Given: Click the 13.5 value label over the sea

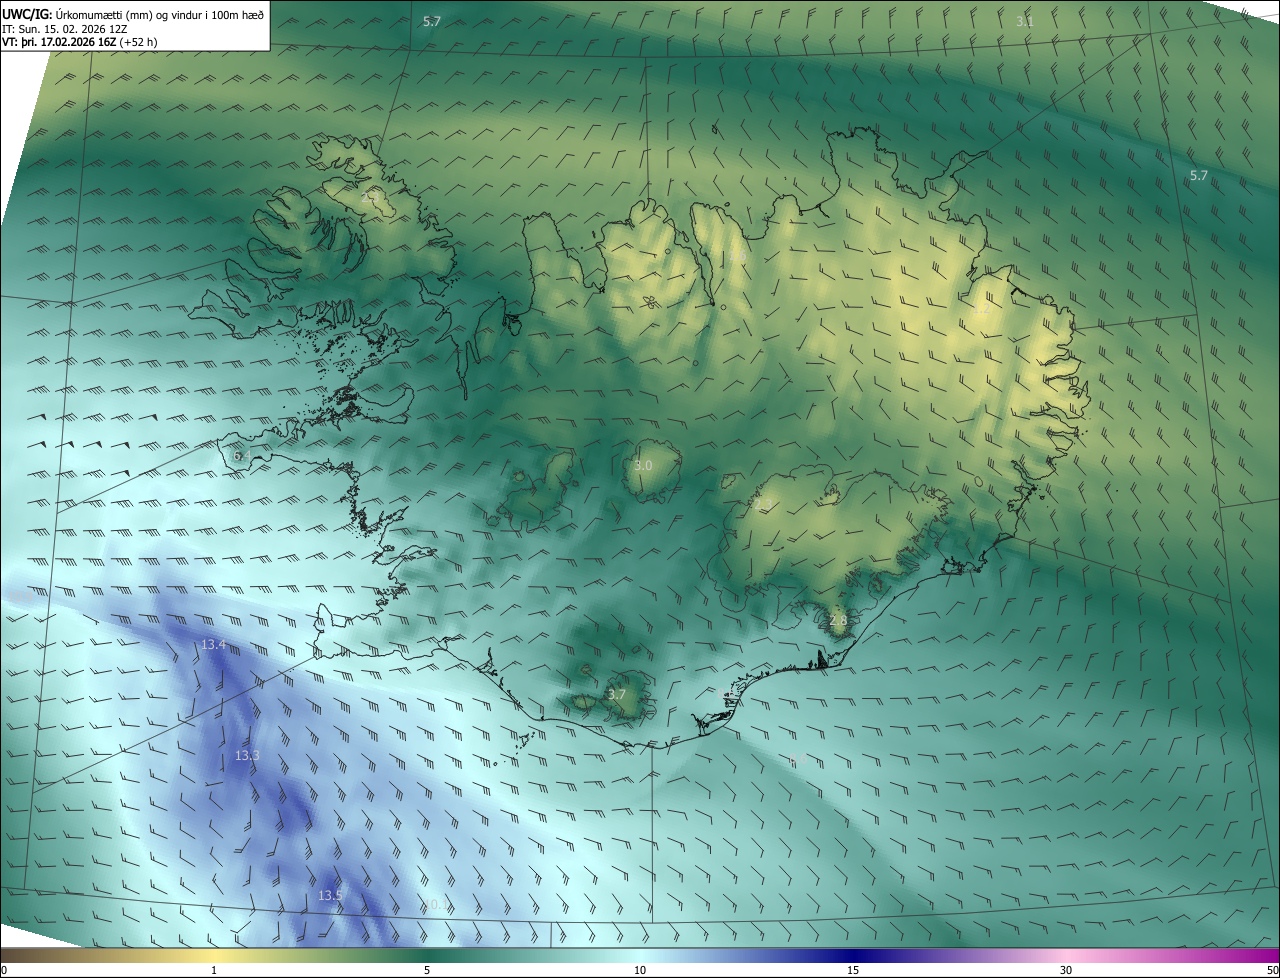Looking at the screenshot, I should [x=330, y=896].
